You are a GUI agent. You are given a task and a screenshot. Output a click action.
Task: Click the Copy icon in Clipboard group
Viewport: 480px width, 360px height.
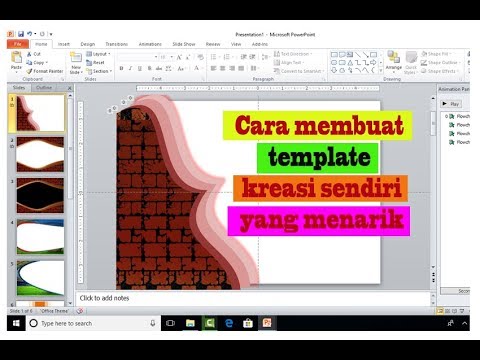point(29,62)
